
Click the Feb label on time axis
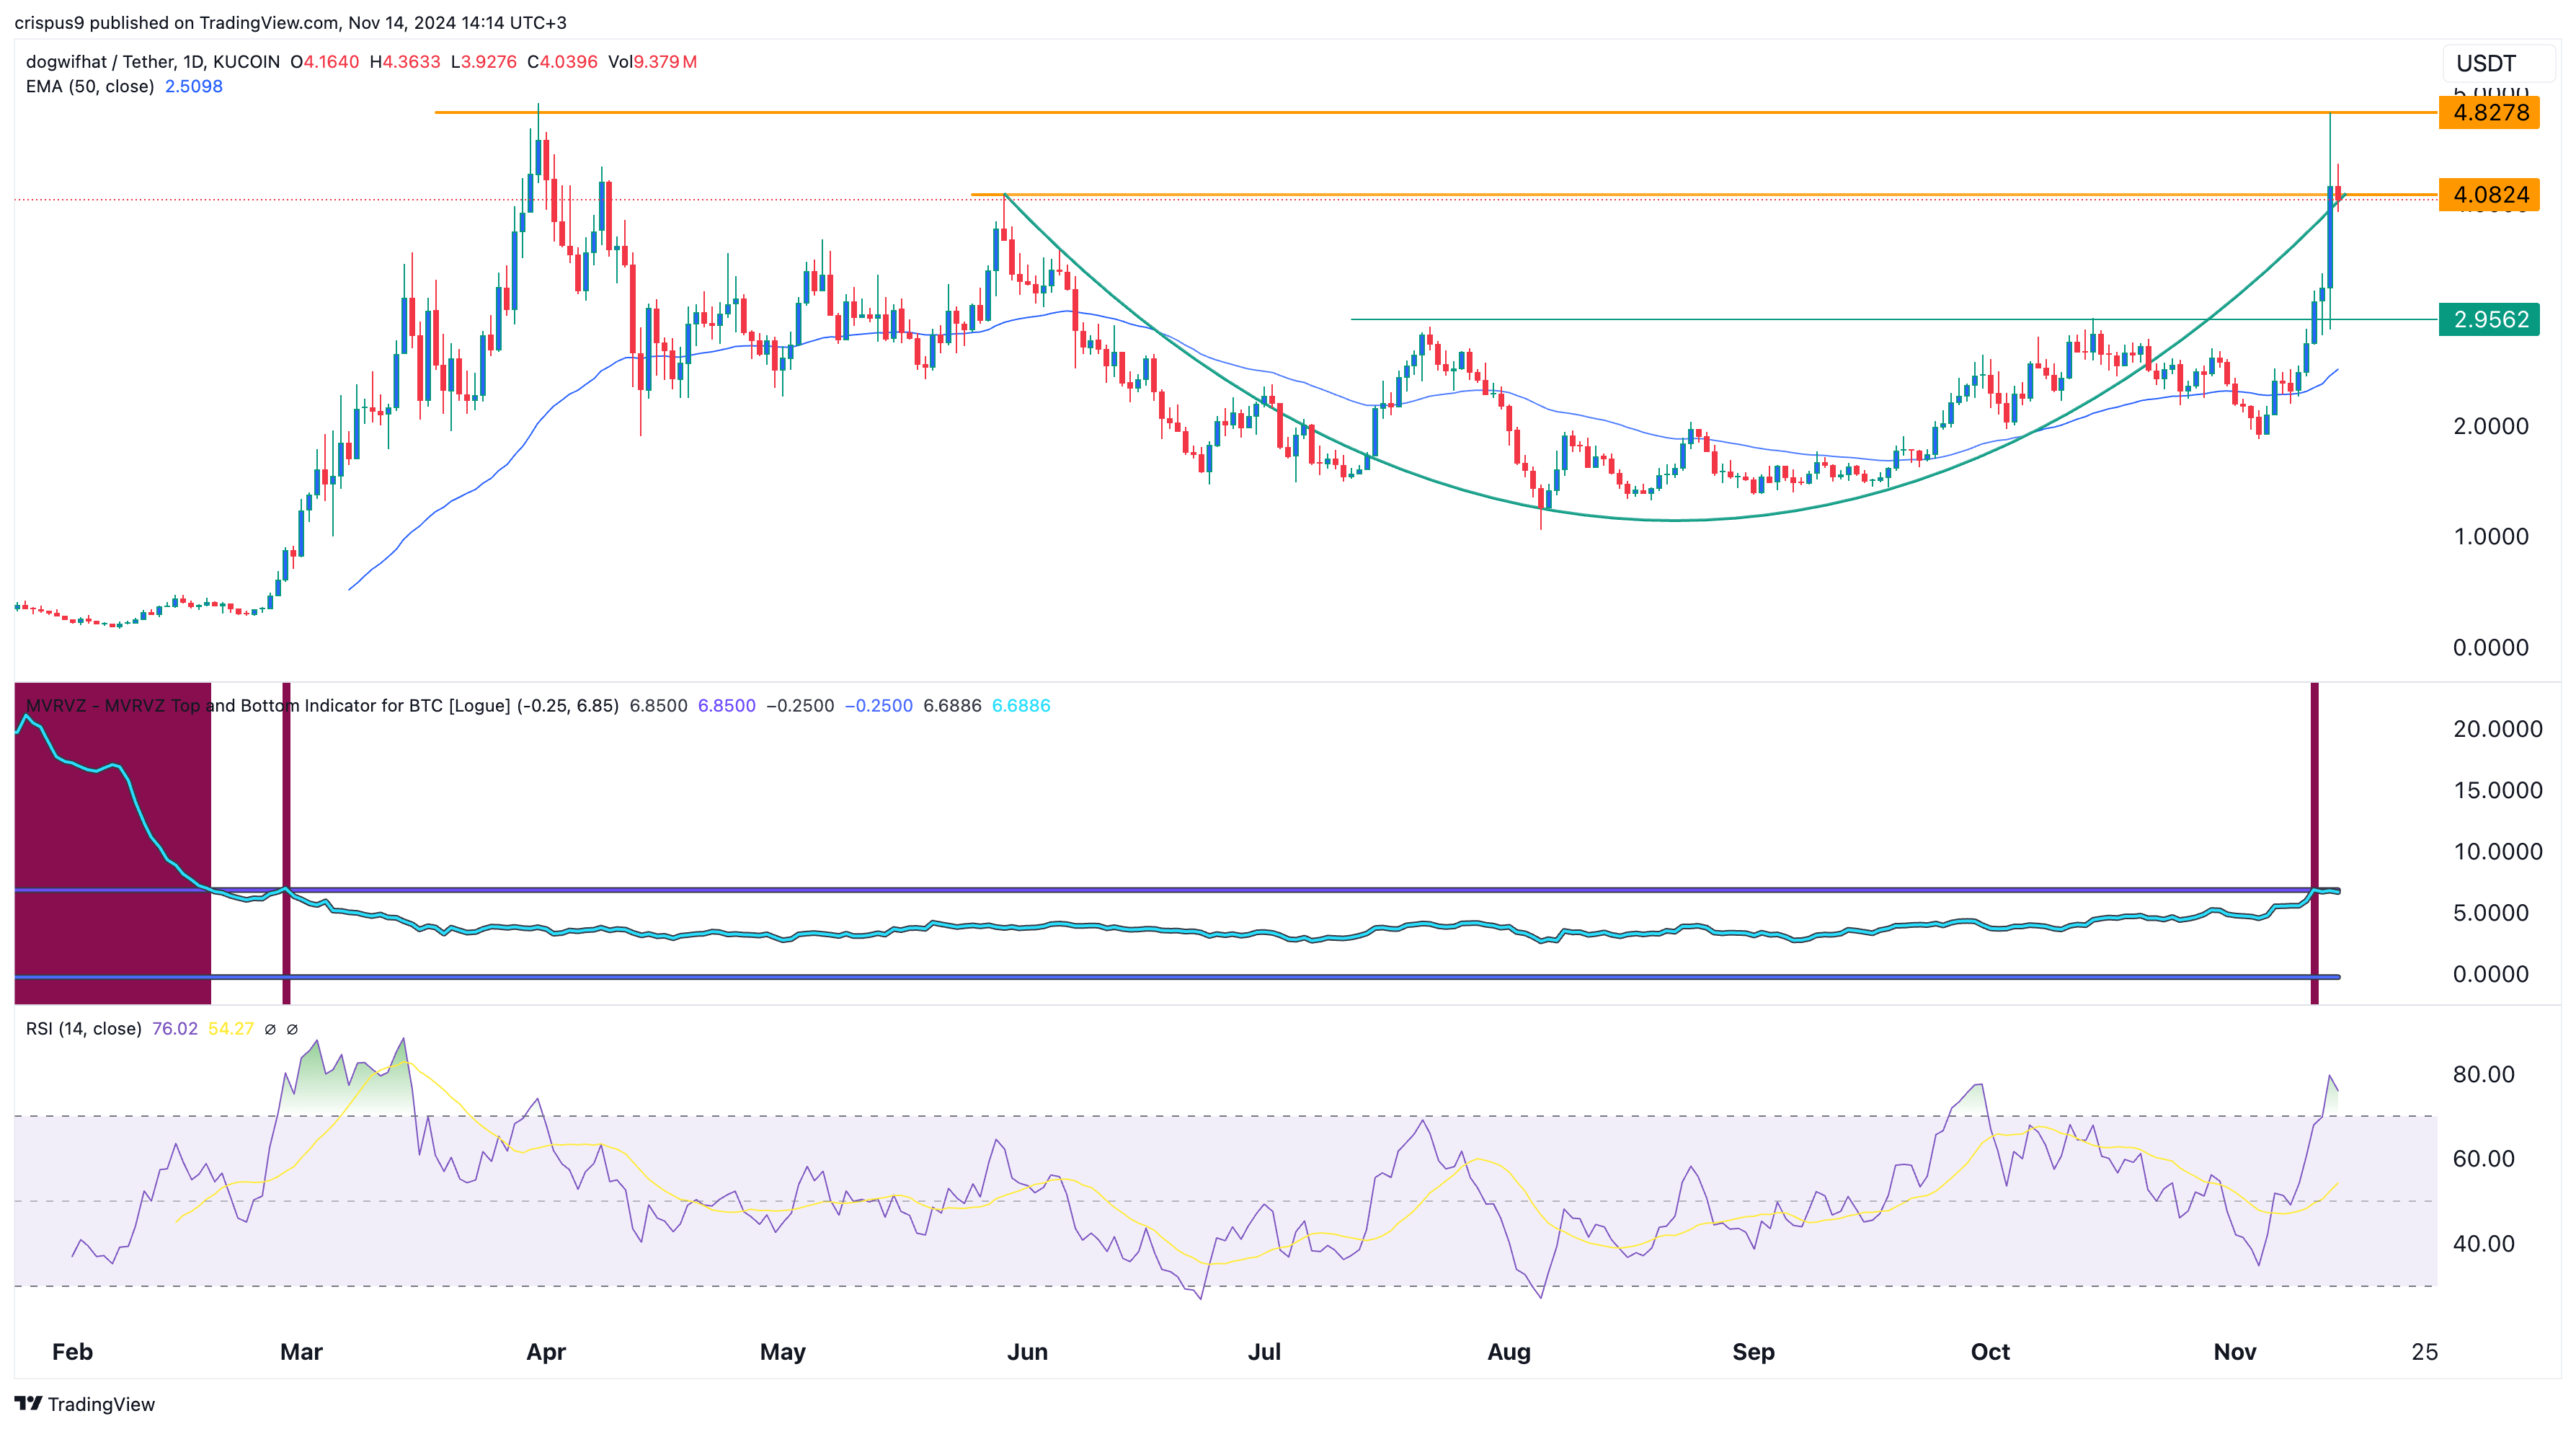[72, 1352]
